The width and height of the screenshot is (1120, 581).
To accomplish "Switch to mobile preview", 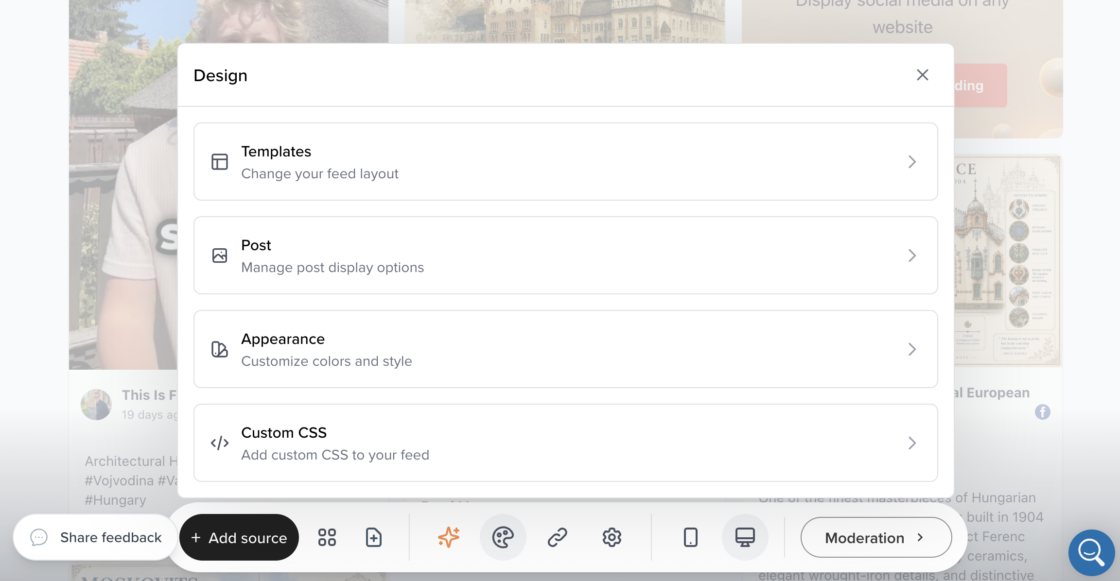I will (x=690, y=537).
